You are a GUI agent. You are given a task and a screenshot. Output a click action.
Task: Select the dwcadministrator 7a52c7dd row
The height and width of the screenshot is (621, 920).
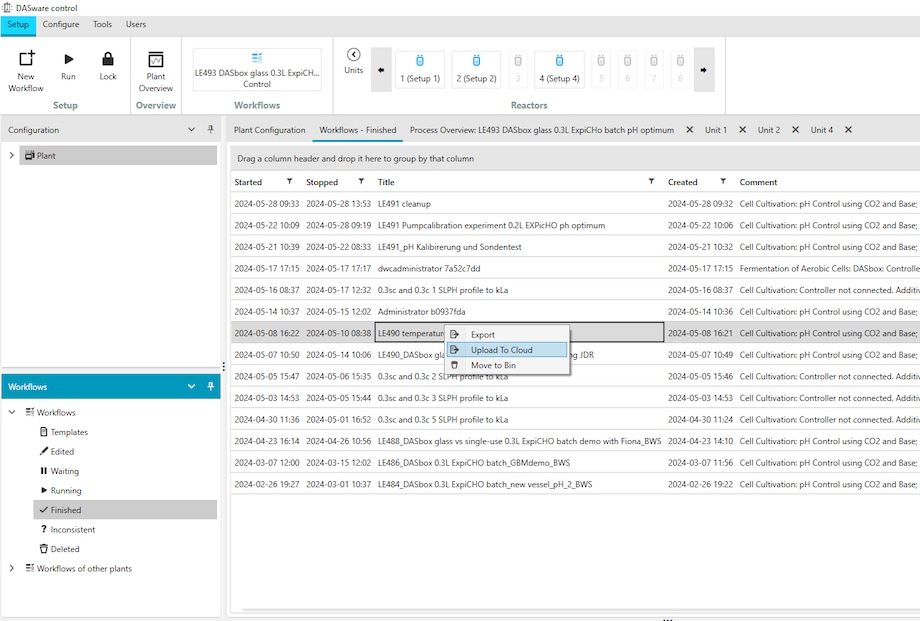pos(575,268)
